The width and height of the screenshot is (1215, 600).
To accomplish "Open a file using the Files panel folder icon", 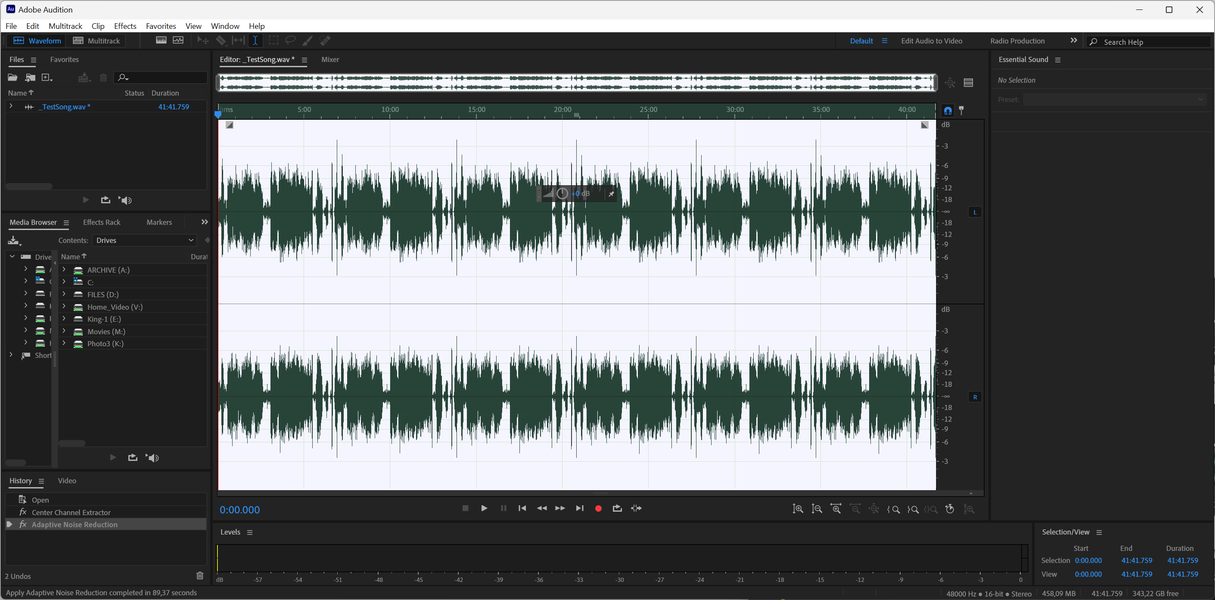I will point(13,77).
